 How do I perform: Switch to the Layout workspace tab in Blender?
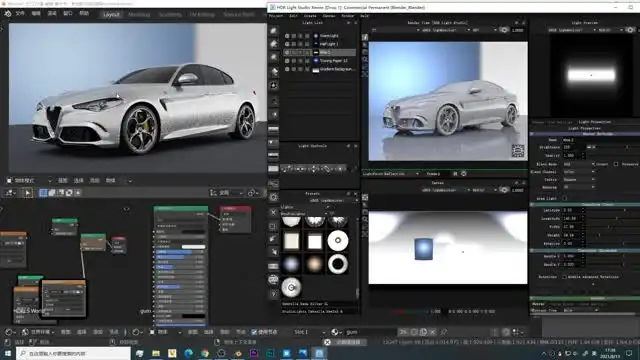[111, 14]
